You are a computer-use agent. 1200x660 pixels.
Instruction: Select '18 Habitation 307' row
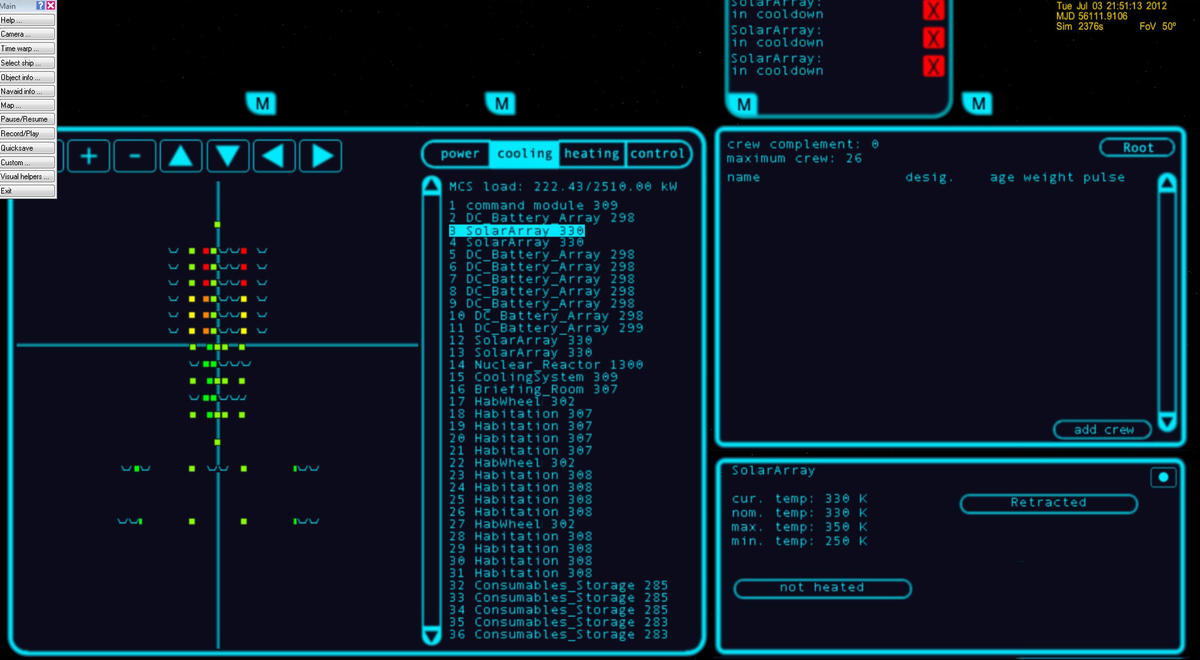pos(521,414)
